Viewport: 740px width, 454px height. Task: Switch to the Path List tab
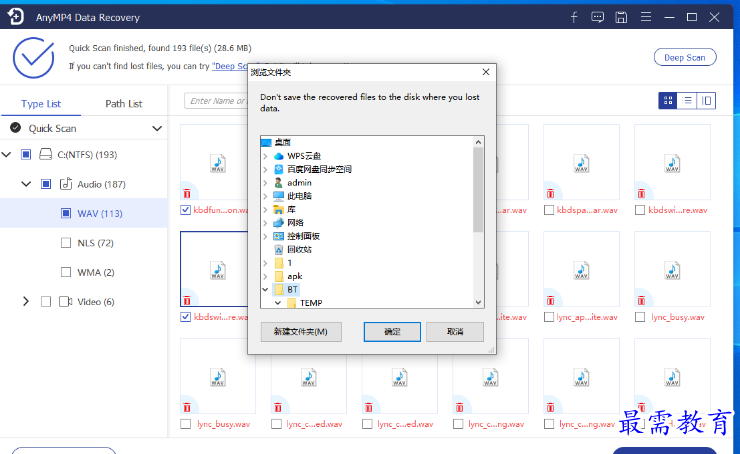[x=124, y=104]
